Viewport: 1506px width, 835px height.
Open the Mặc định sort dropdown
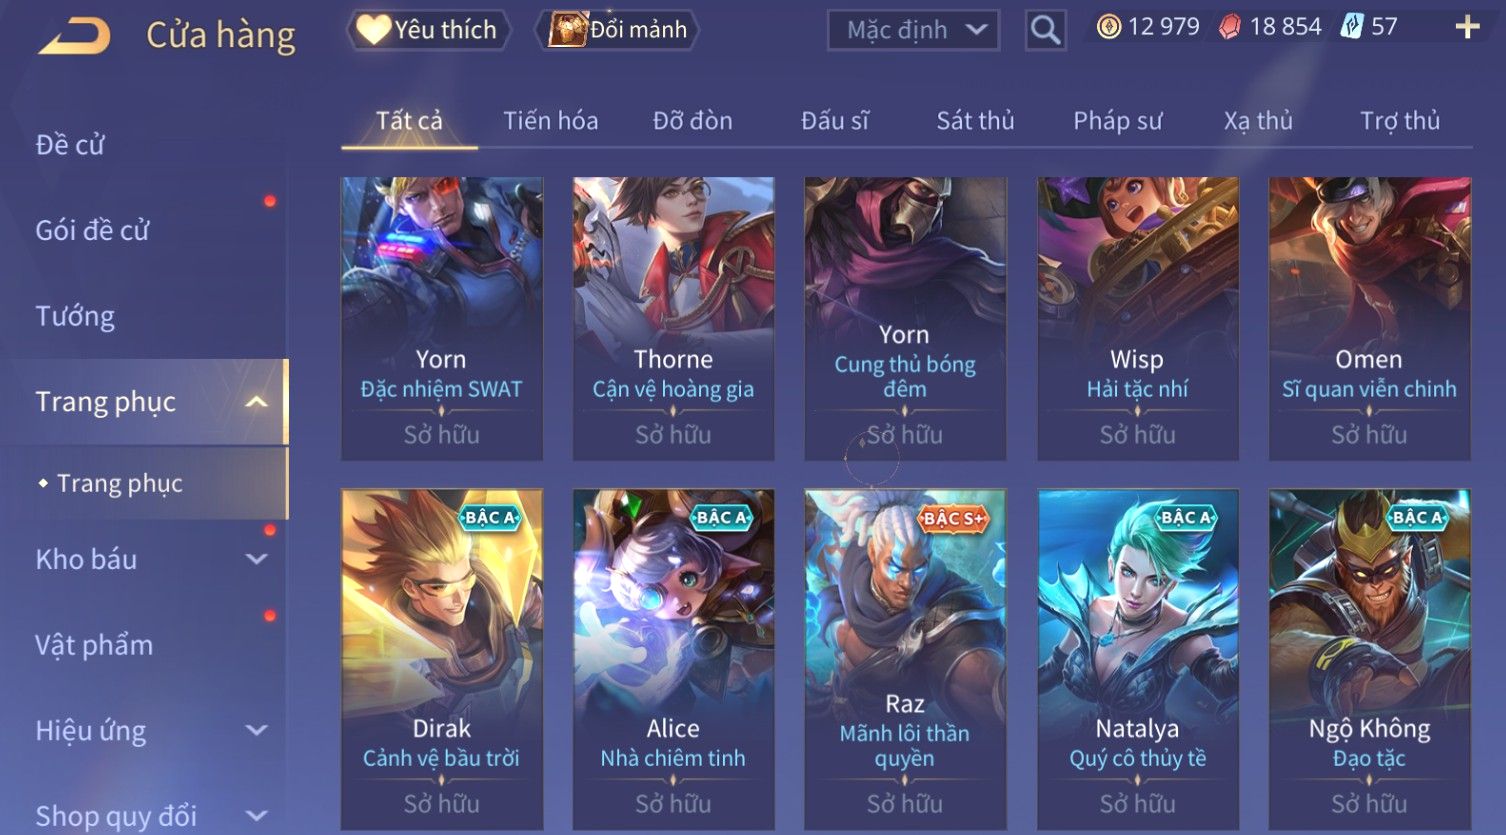(x=913, y=30)
